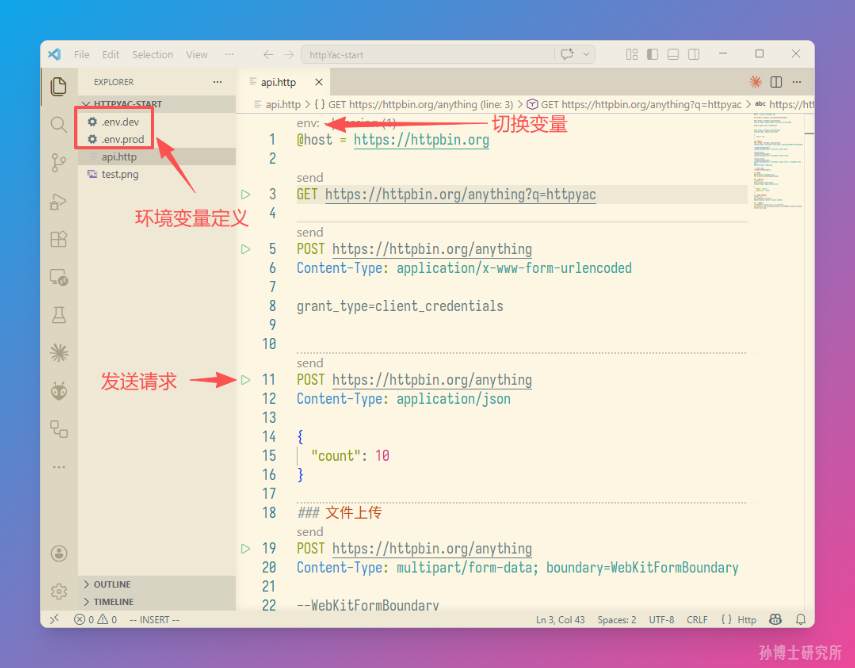Open Explorer views and more actions
The width and height of the screenshot is (855, 668).
218,82
